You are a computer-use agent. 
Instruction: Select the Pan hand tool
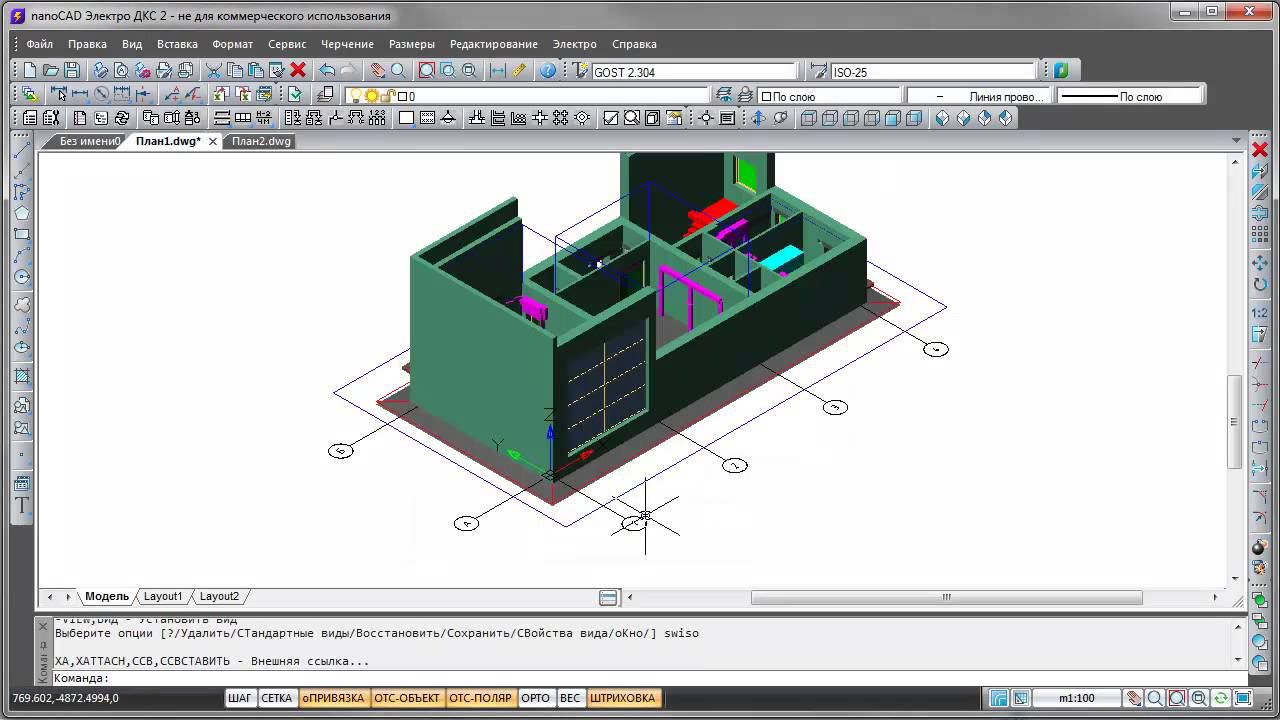(x=377, y=70)
